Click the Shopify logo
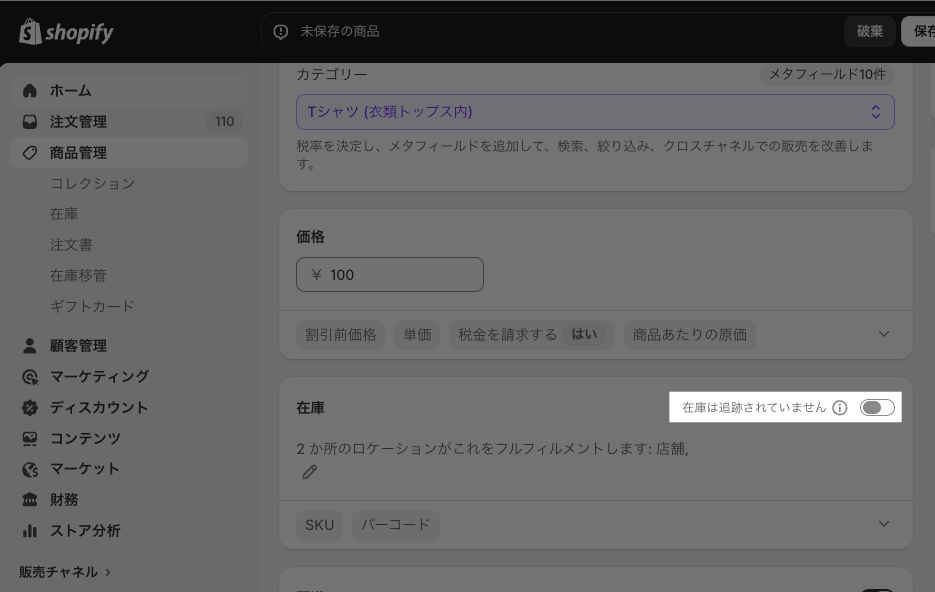The image size is (935, 592). click(66, 32)
